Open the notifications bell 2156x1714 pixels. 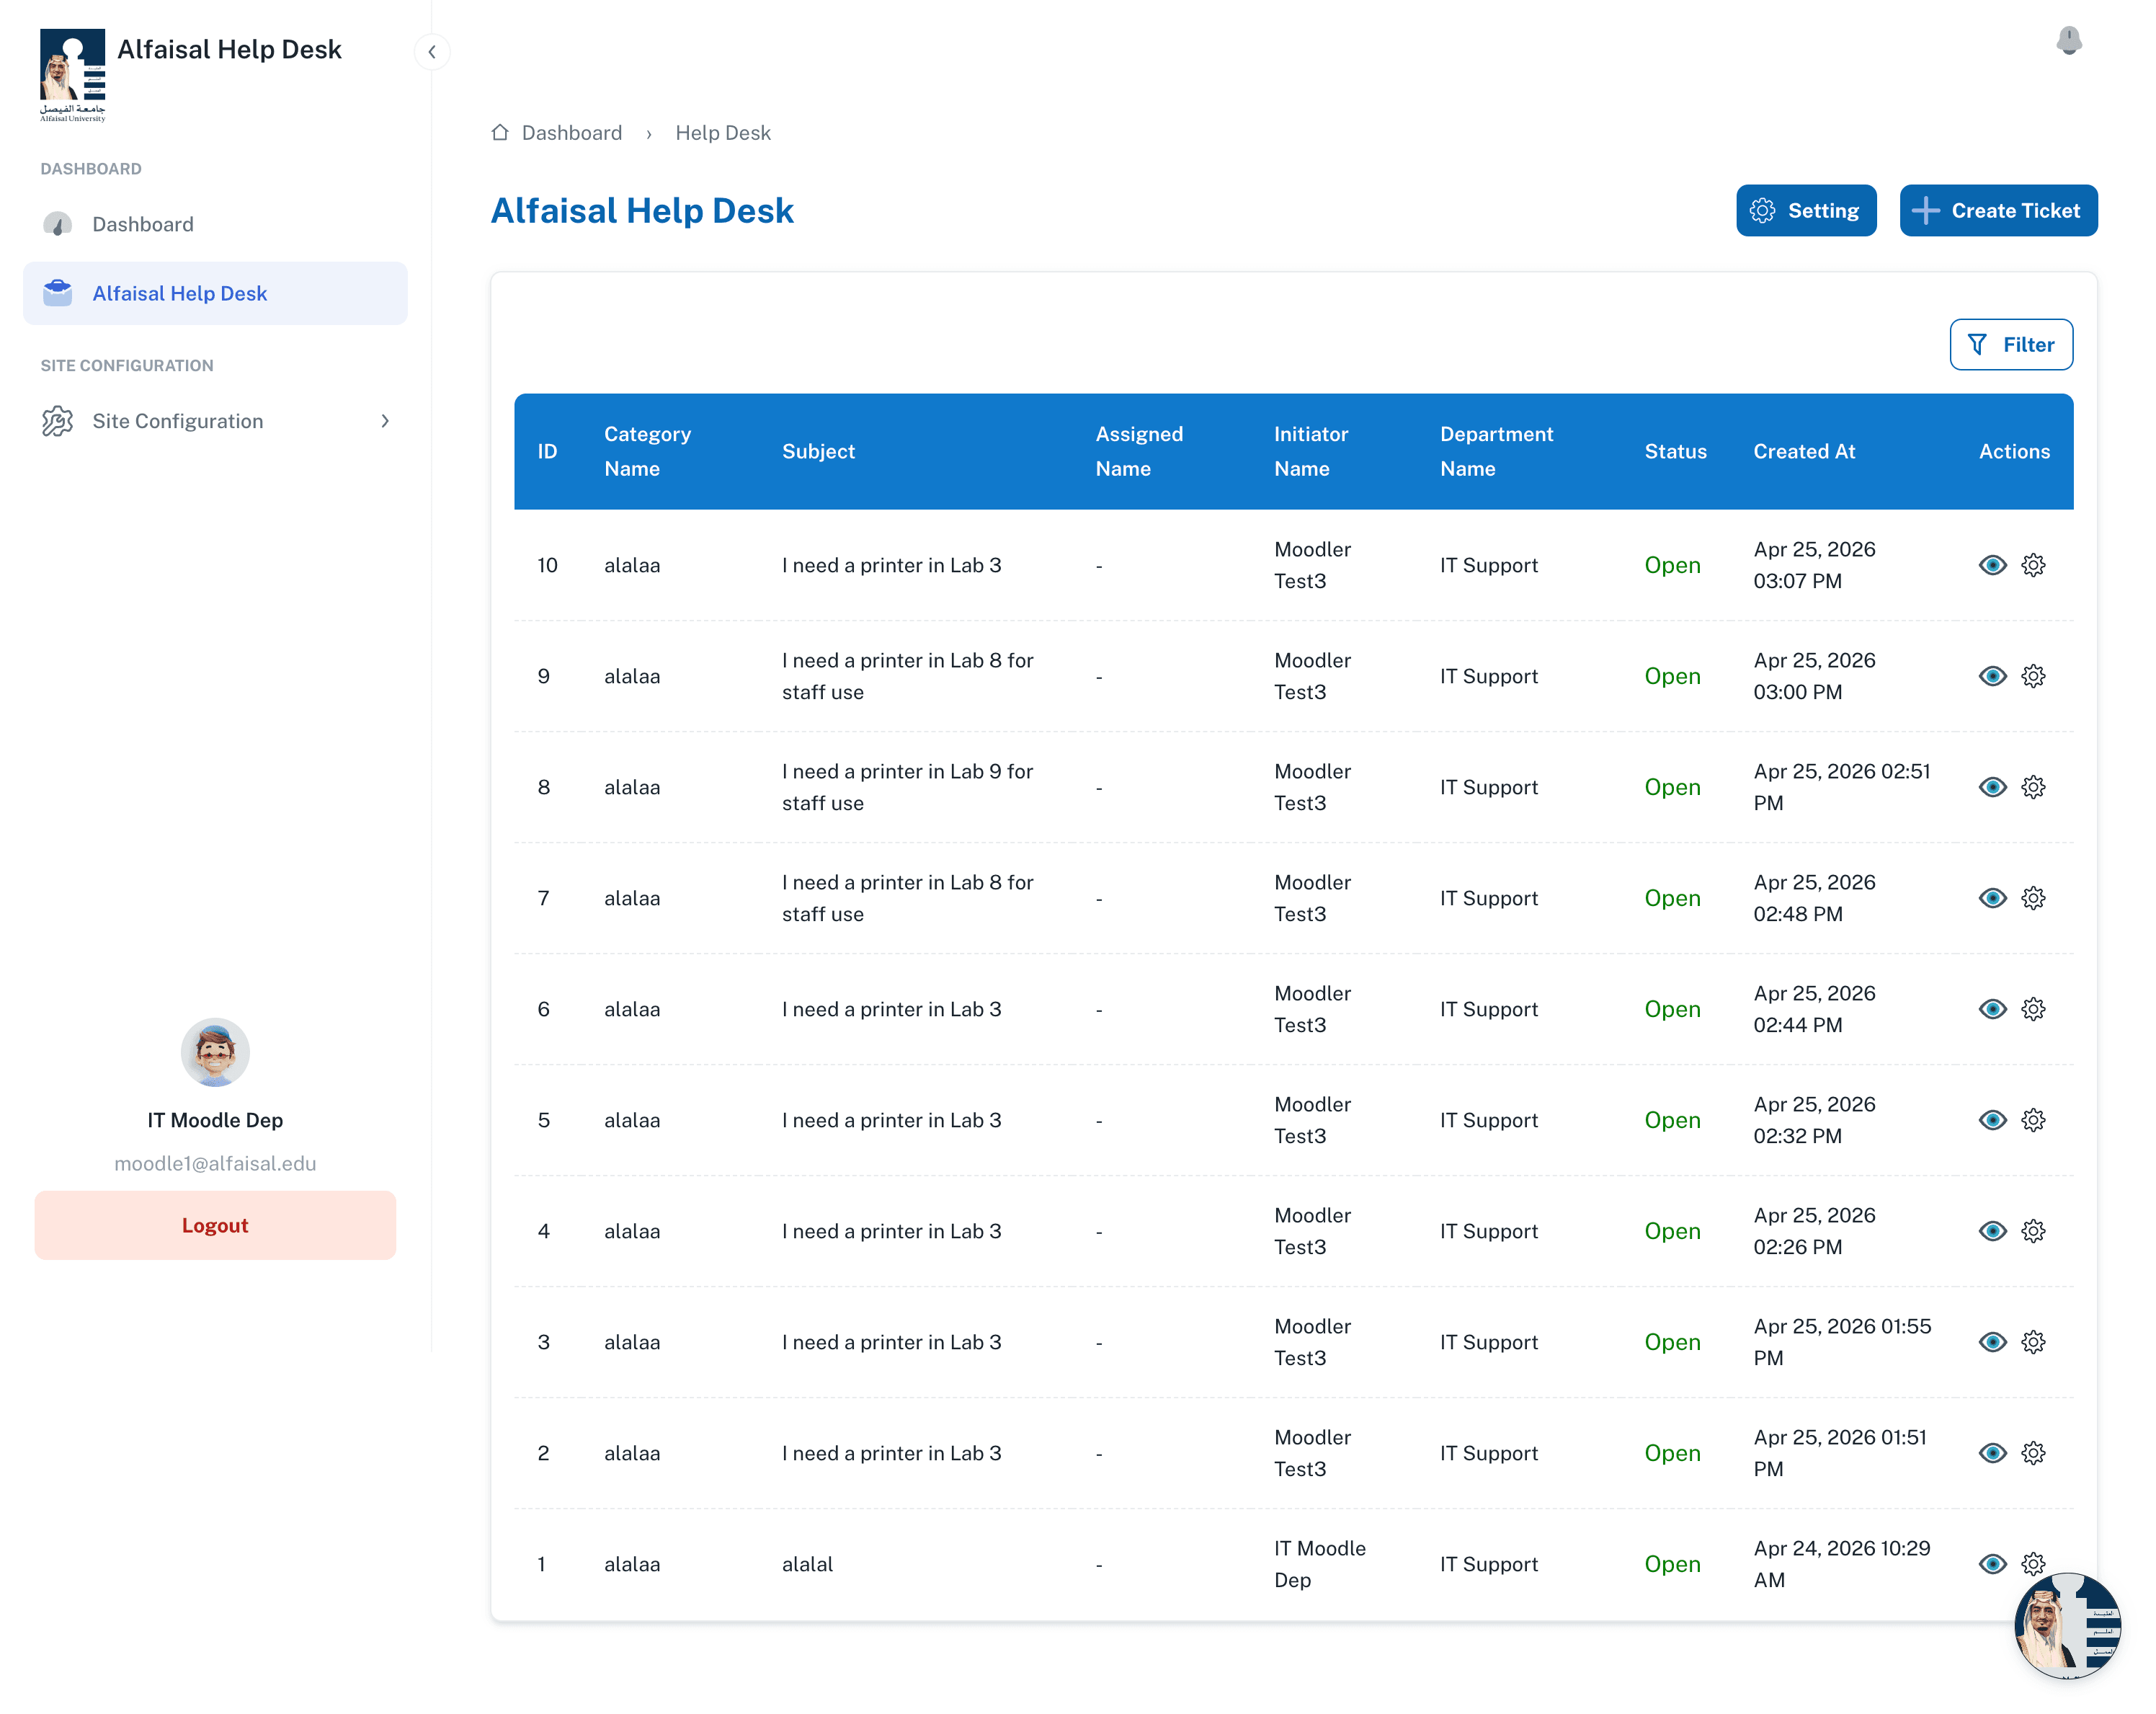pyautogui.click(x=2068, y=41)
